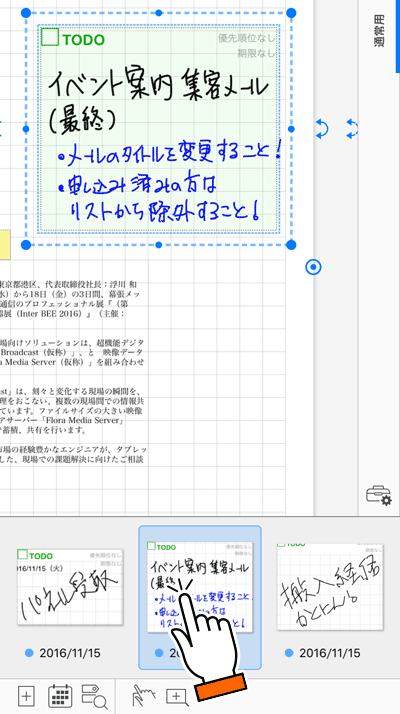This screenshot has width=400, height=714.
Task: Open the tag search icon
Action: coord(94,696)
